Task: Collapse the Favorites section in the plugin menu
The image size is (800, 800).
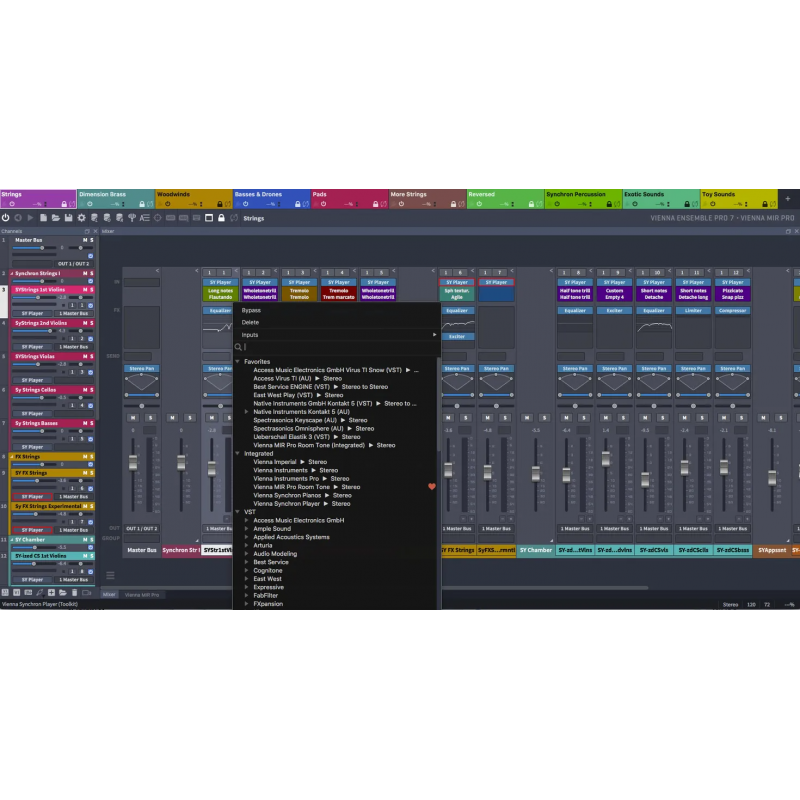Action: (x=240, y=360)
